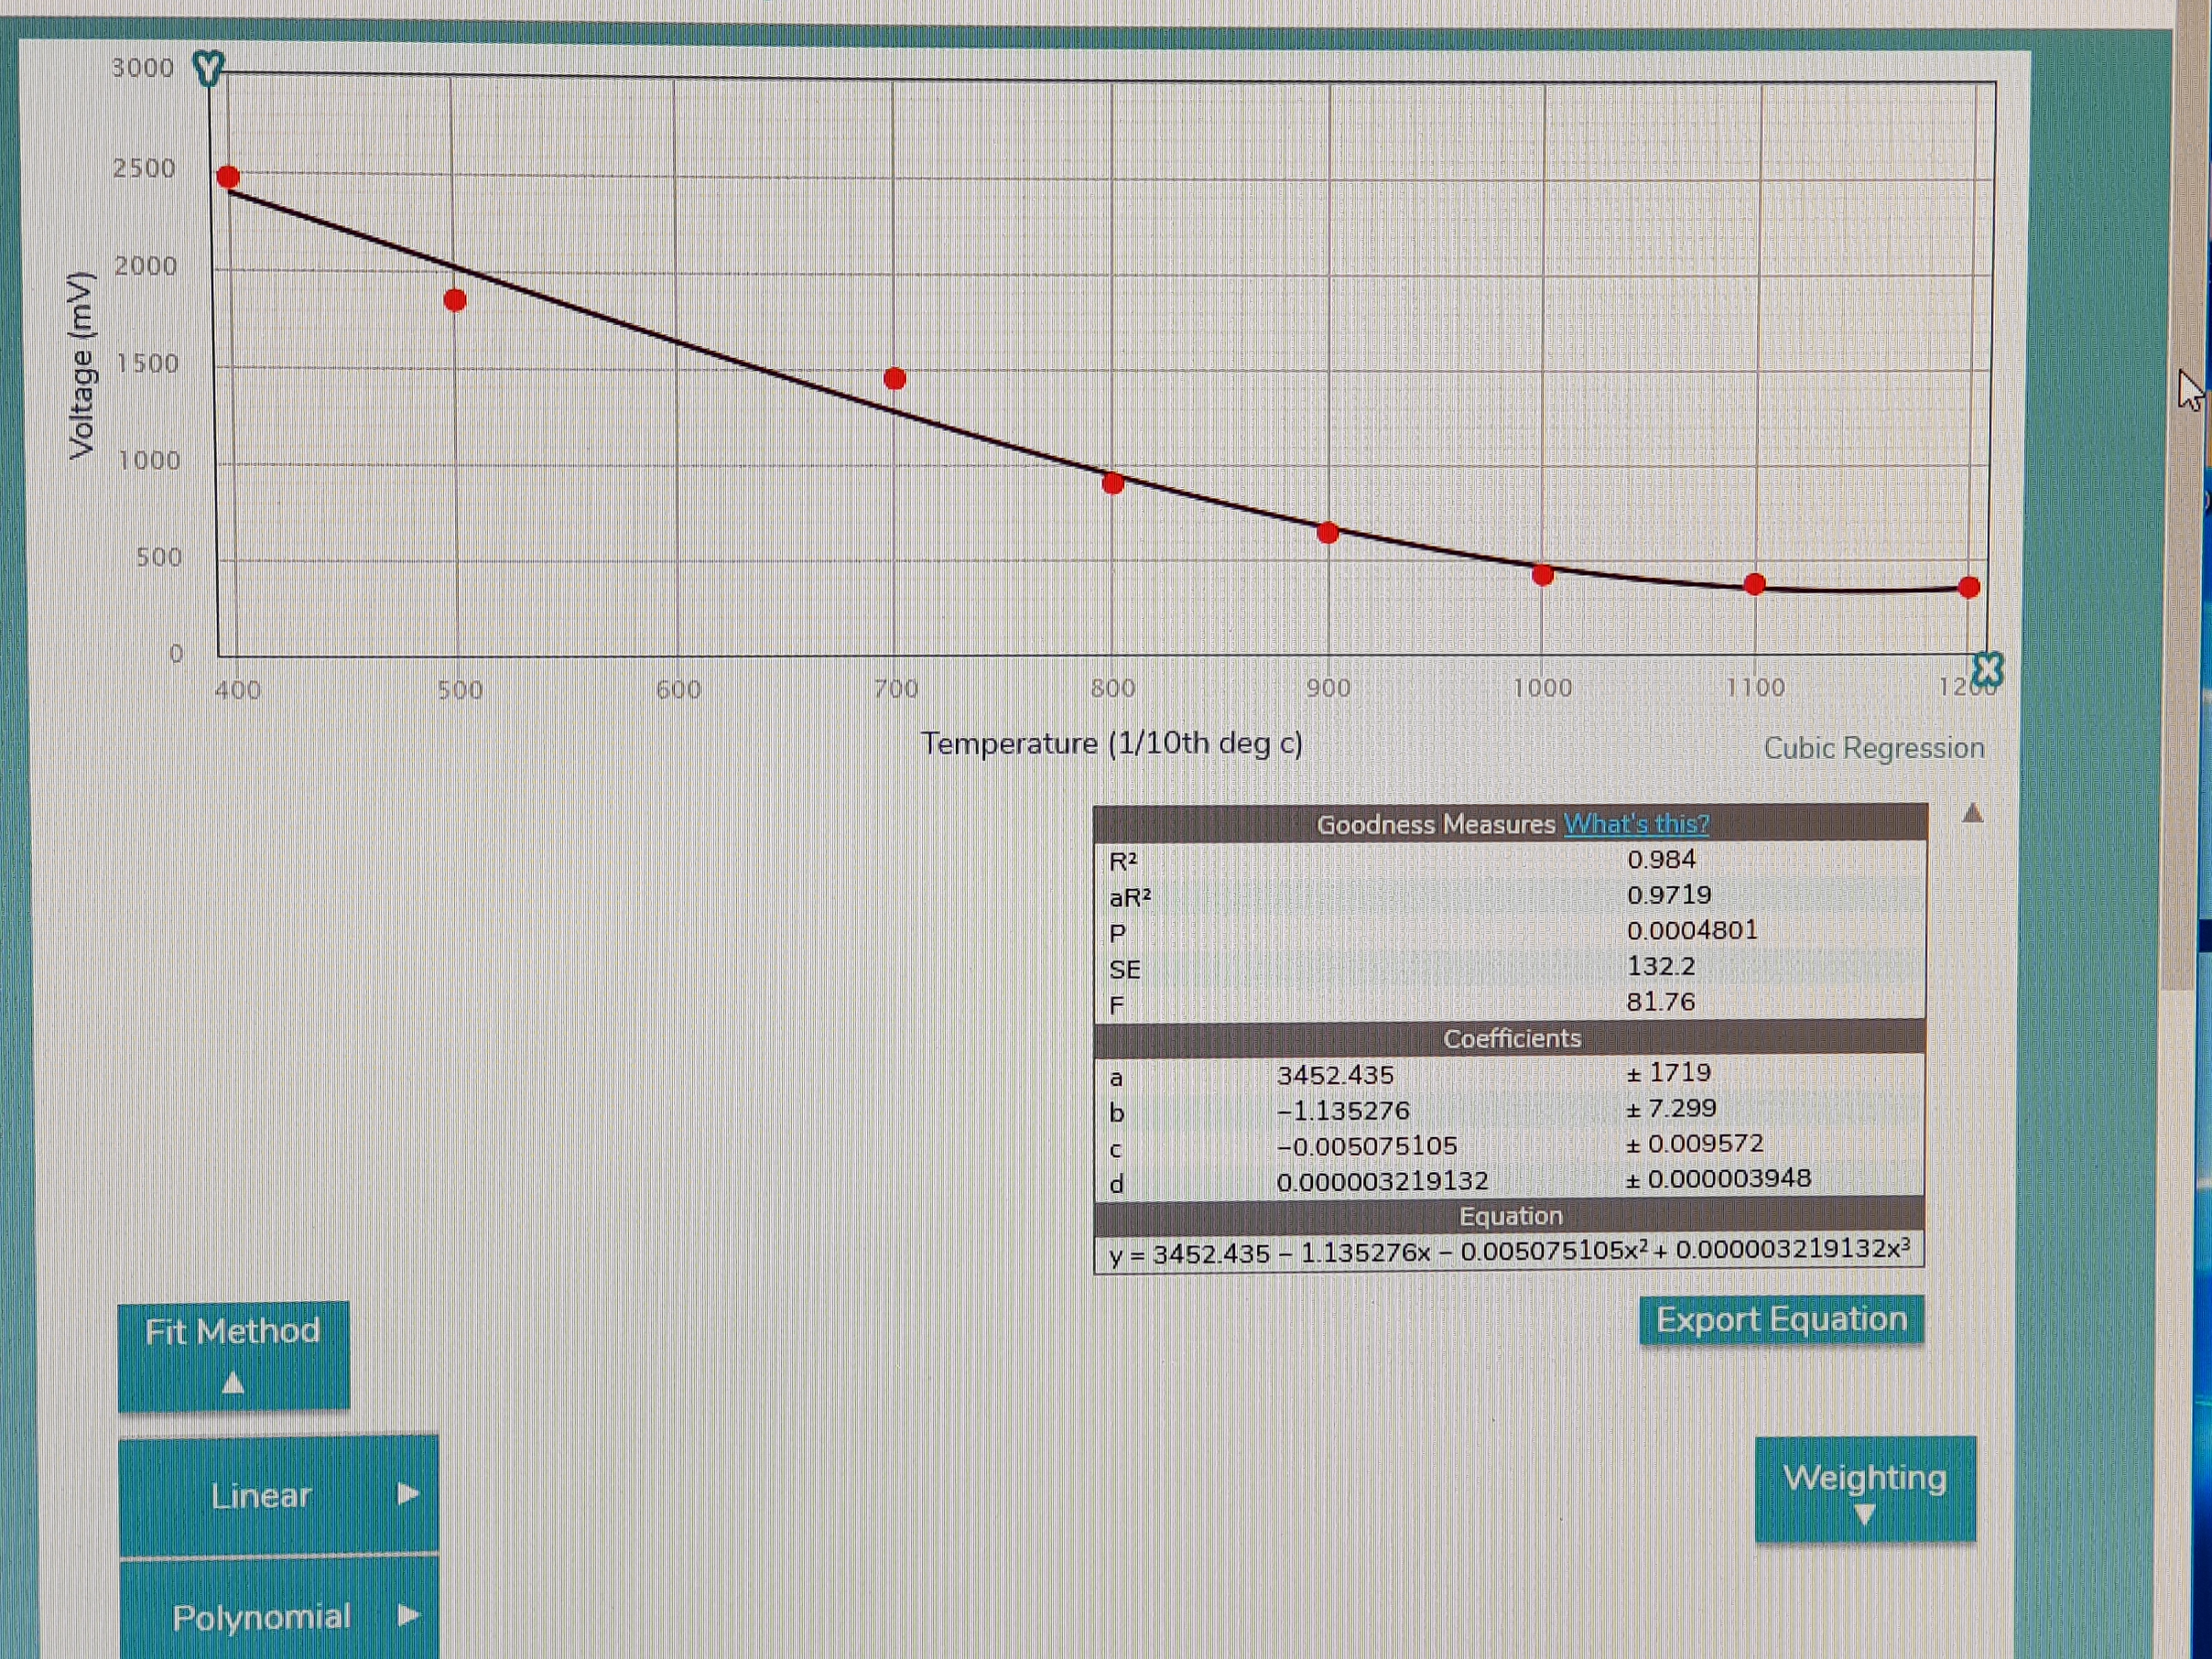The width and height of the screenshot is (2212, 1659).
Task: Select the red data point at temperature 900
Action: [1328, 533]
